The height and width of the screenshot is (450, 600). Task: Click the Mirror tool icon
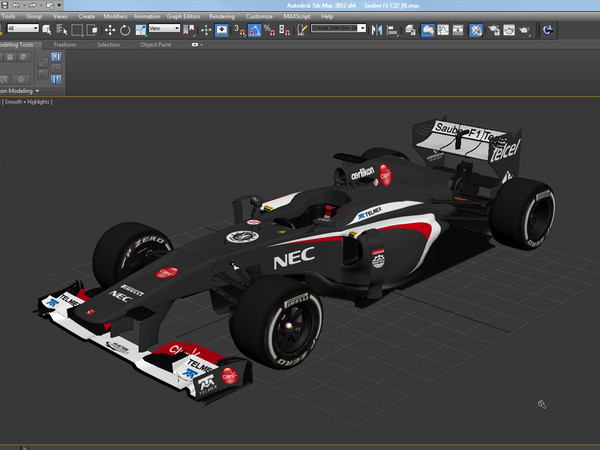pos(377,30)
